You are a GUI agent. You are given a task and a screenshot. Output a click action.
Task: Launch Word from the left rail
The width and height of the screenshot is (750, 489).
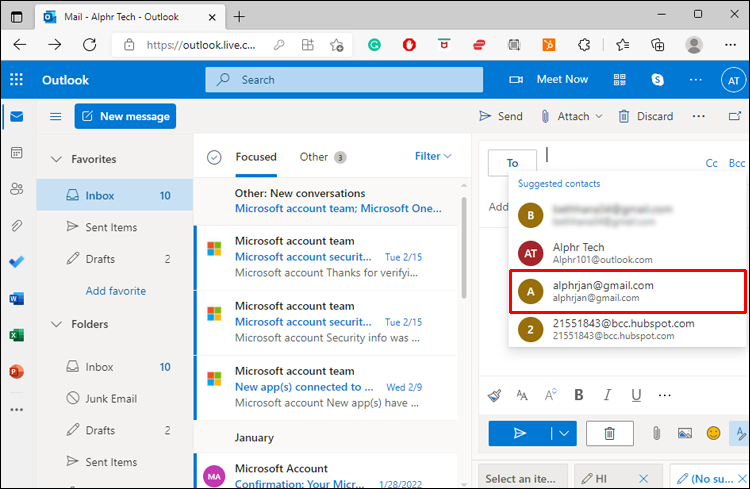[x=17, y=299]
